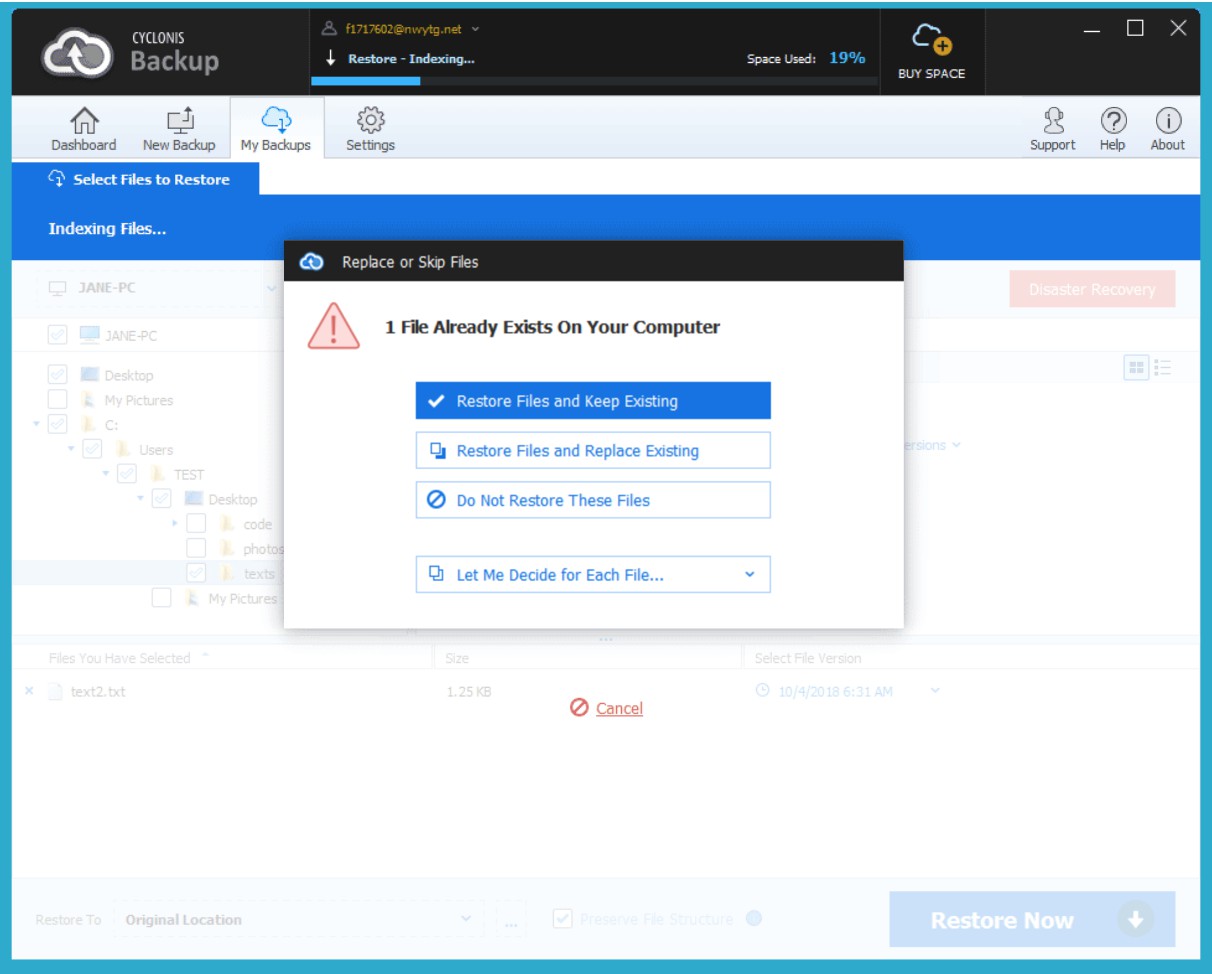
Task: Choose Restore Files and Replace Existing
Action: tap(593, 451)
